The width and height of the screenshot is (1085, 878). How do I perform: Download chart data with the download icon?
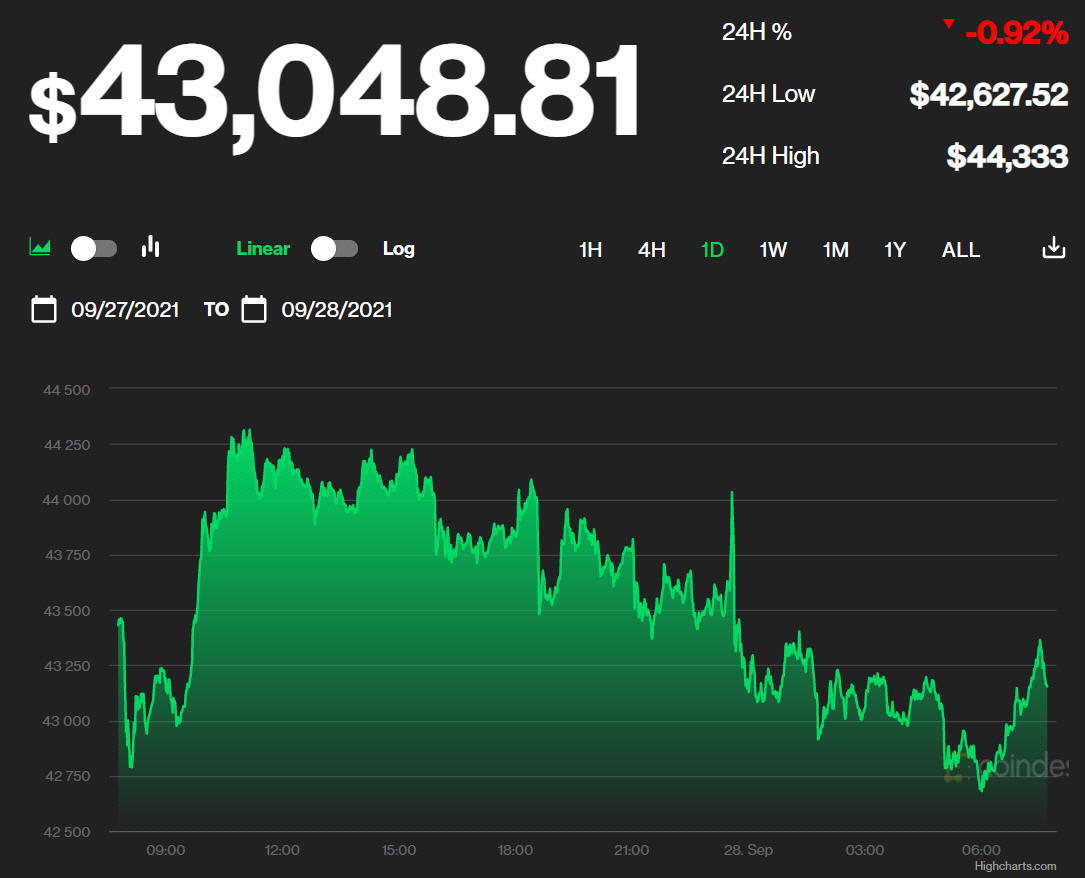(x=1053, y=249)
